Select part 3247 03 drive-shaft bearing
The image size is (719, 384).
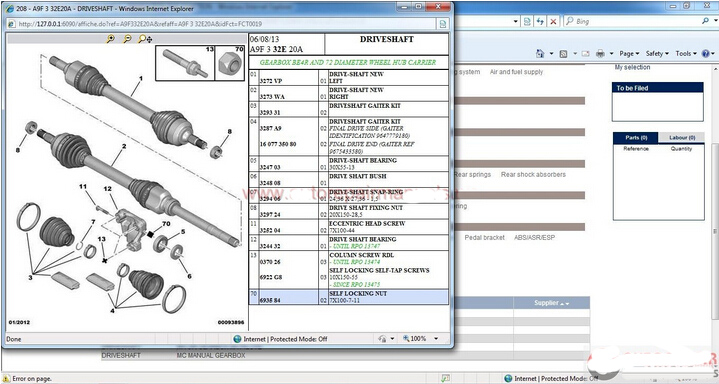(348, 164)
